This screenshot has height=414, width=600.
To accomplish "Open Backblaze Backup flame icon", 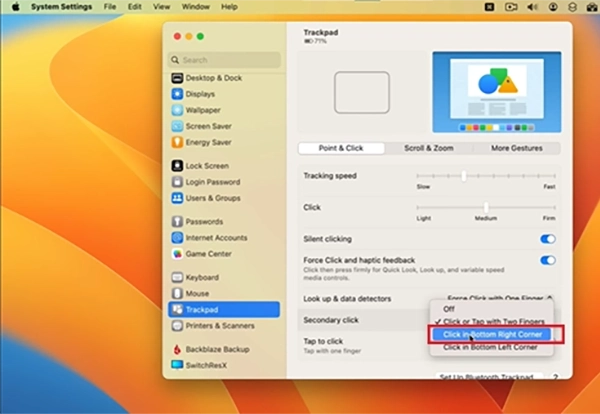I will pos(177,350).
